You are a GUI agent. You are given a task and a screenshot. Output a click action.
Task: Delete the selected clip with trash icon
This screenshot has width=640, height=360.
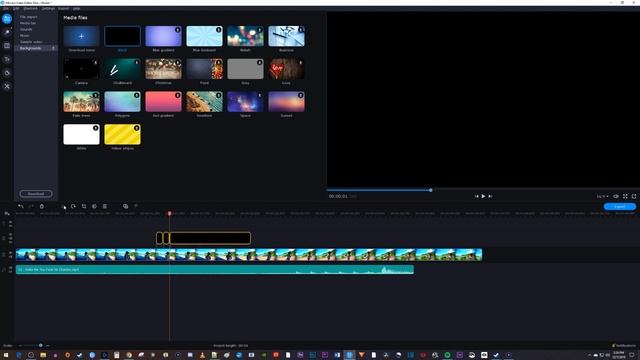click(42, 206)
